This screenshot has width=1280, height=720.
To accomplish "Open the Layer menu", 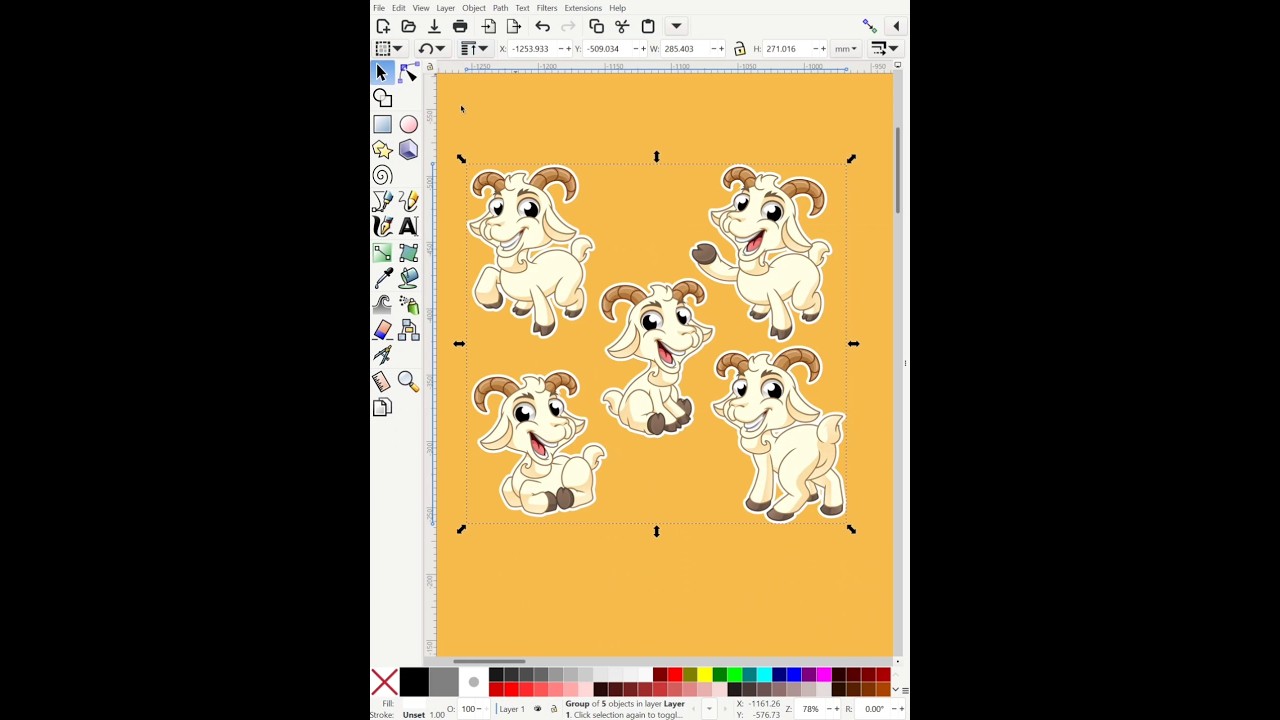I will tap(445, 8).
